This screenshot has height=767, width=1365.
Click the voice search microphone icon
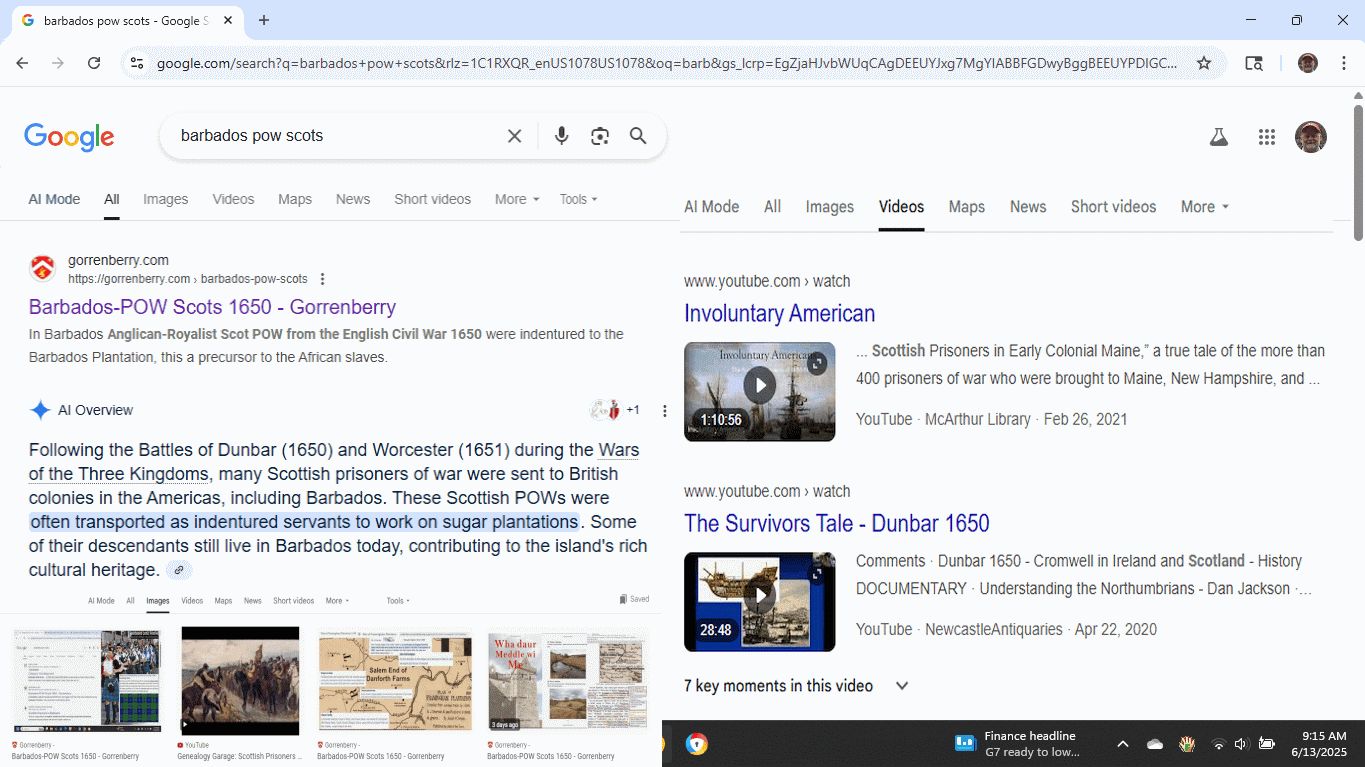point(561,136)
